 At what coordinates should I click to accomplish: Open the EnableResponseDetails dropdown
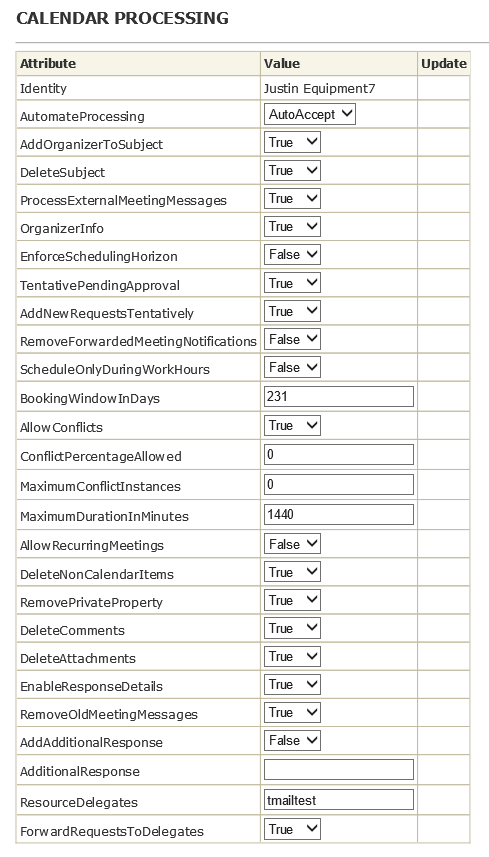[292, 684]
